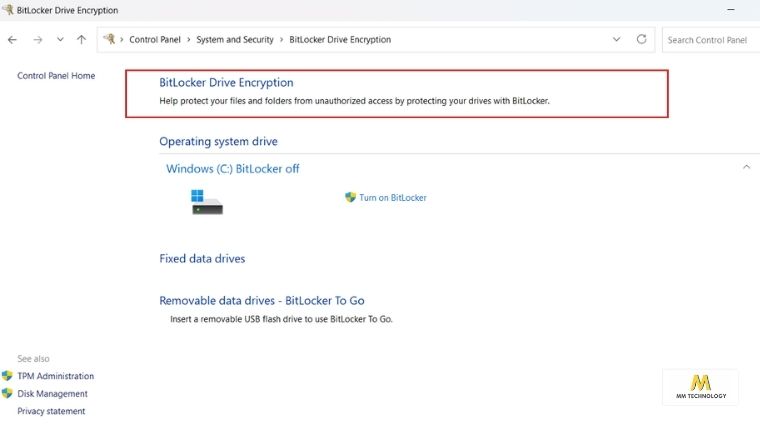The width and height of the screenshot is (760, 430).
Task: Go up one level with up arrow
Action: point(81,40)
